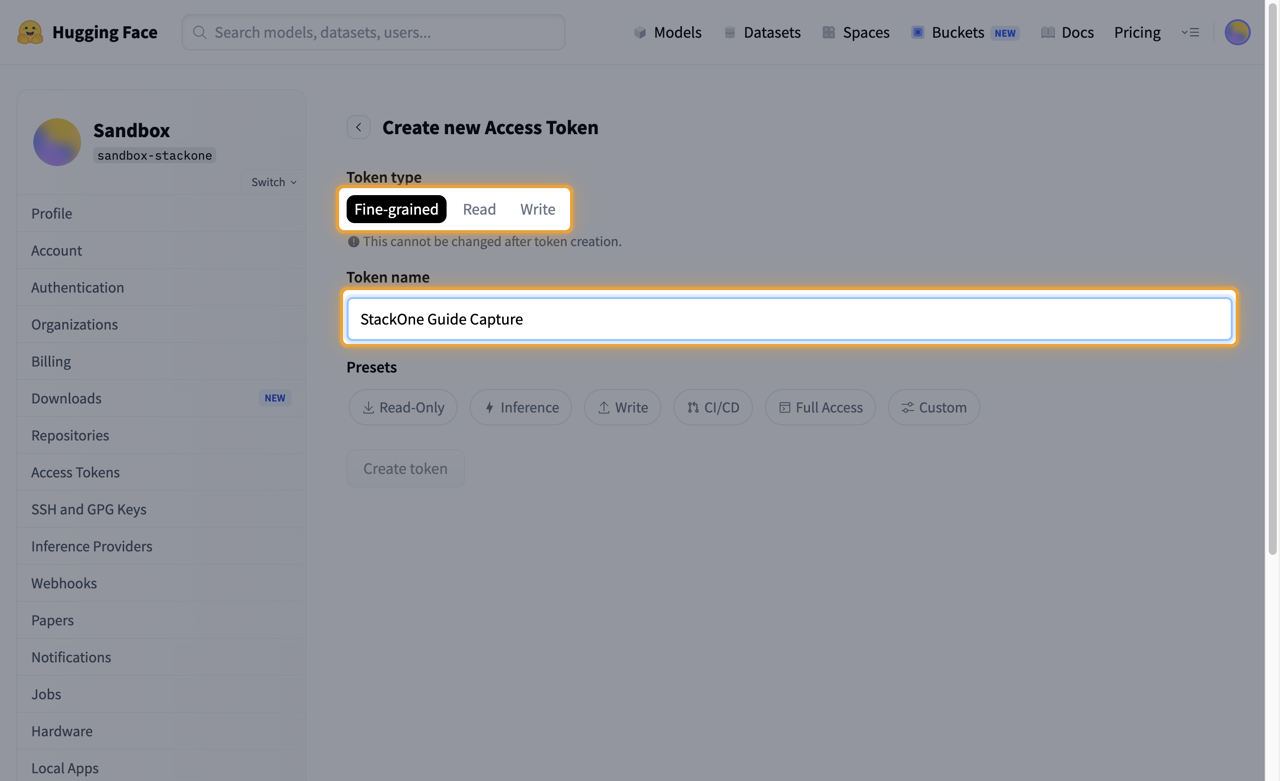Open Profile settings in sidebar
This screenshot has height=781, width=1280.
(161, 213)
